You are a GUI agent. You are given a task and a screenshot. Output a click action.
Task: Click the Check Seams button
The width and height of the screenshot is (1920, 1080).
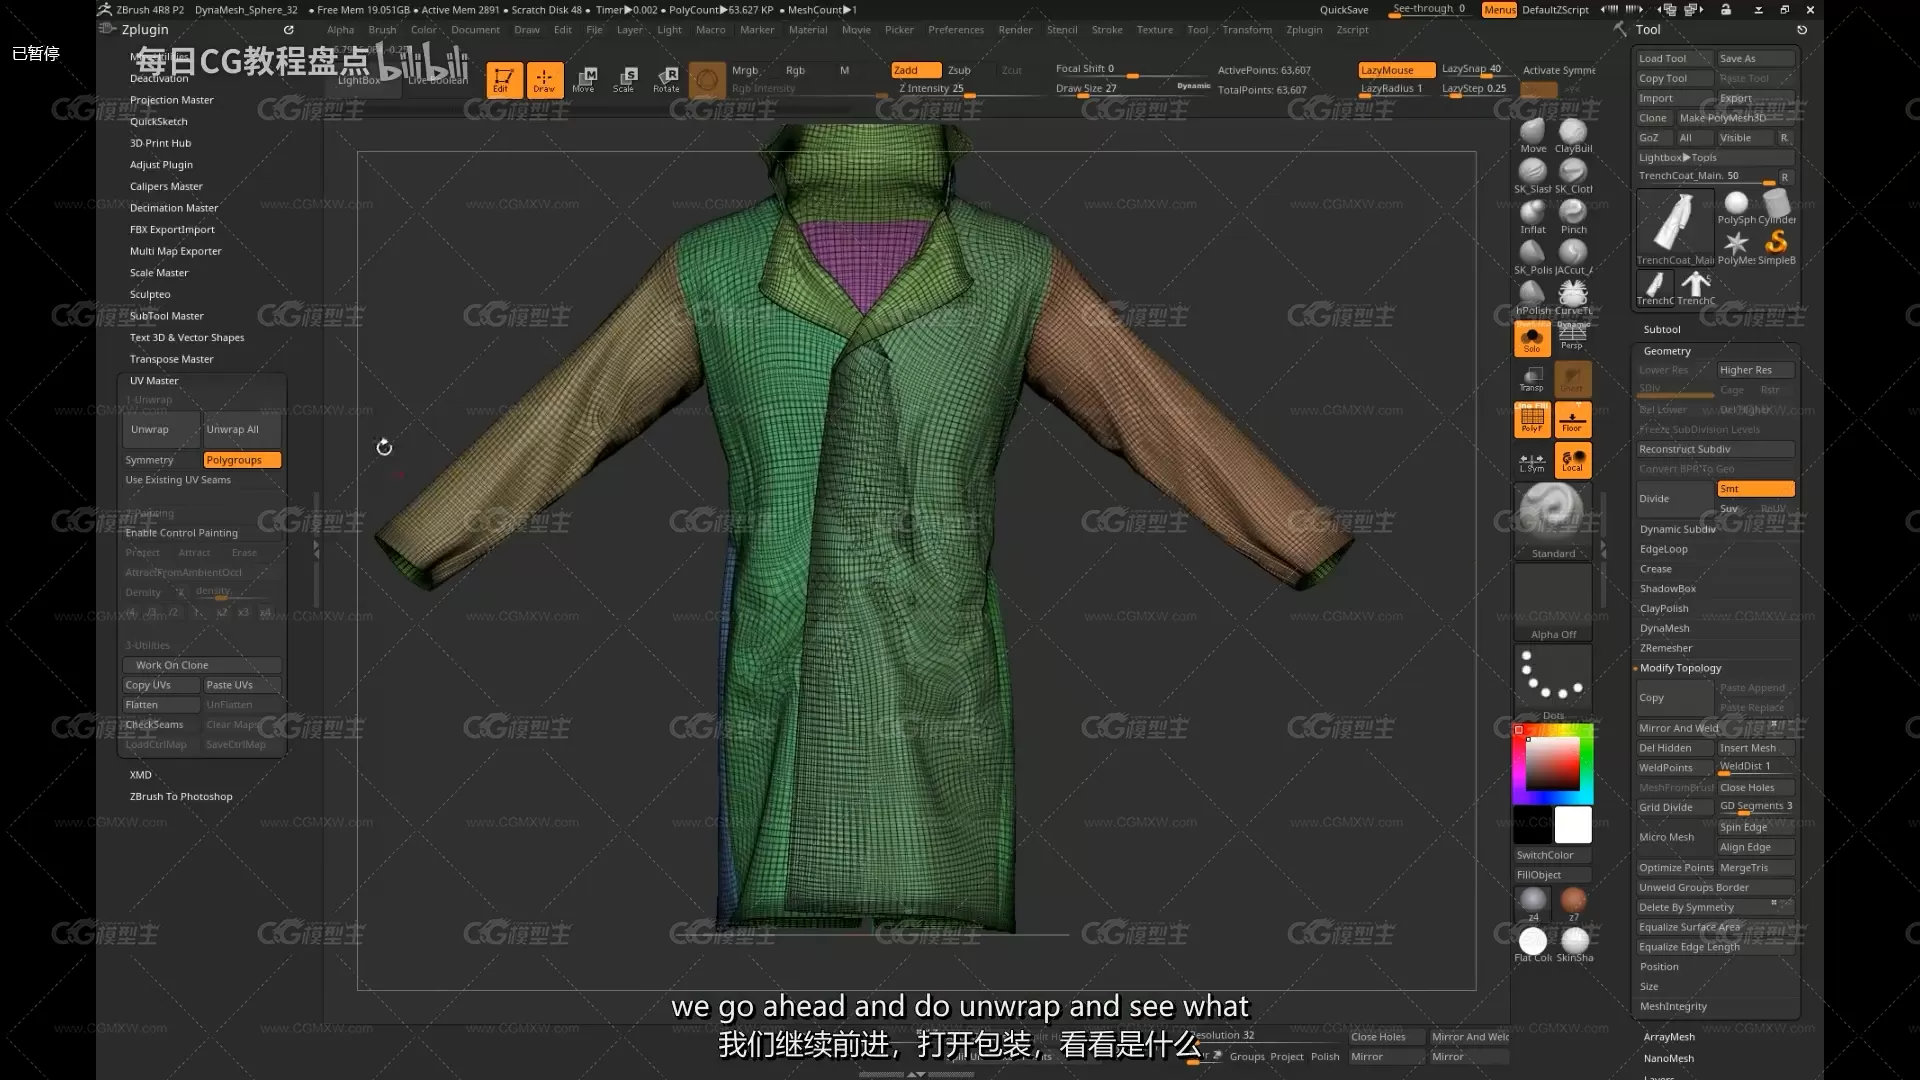pos(156,723)
